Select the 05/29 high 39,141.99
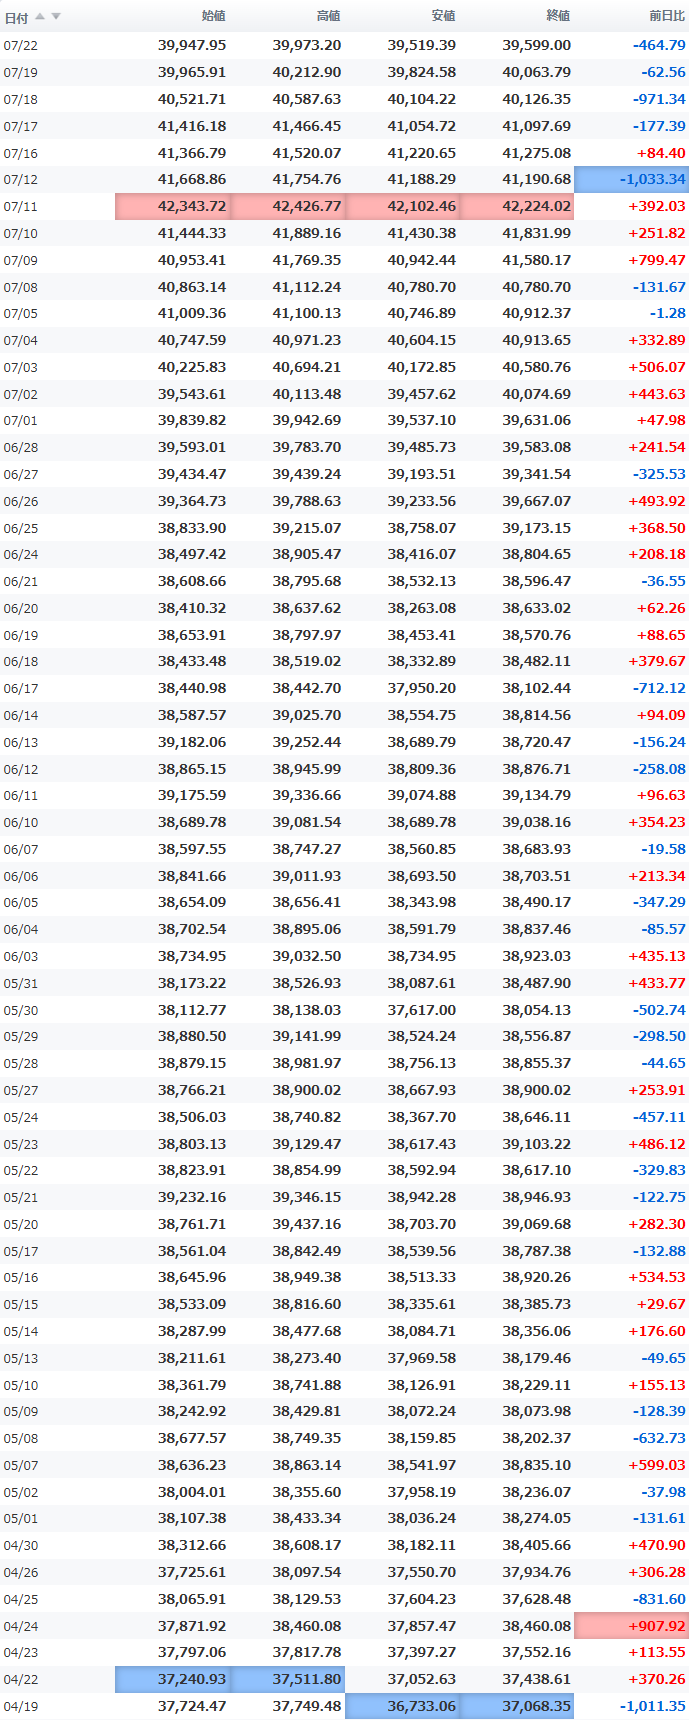 point(307,1036)
